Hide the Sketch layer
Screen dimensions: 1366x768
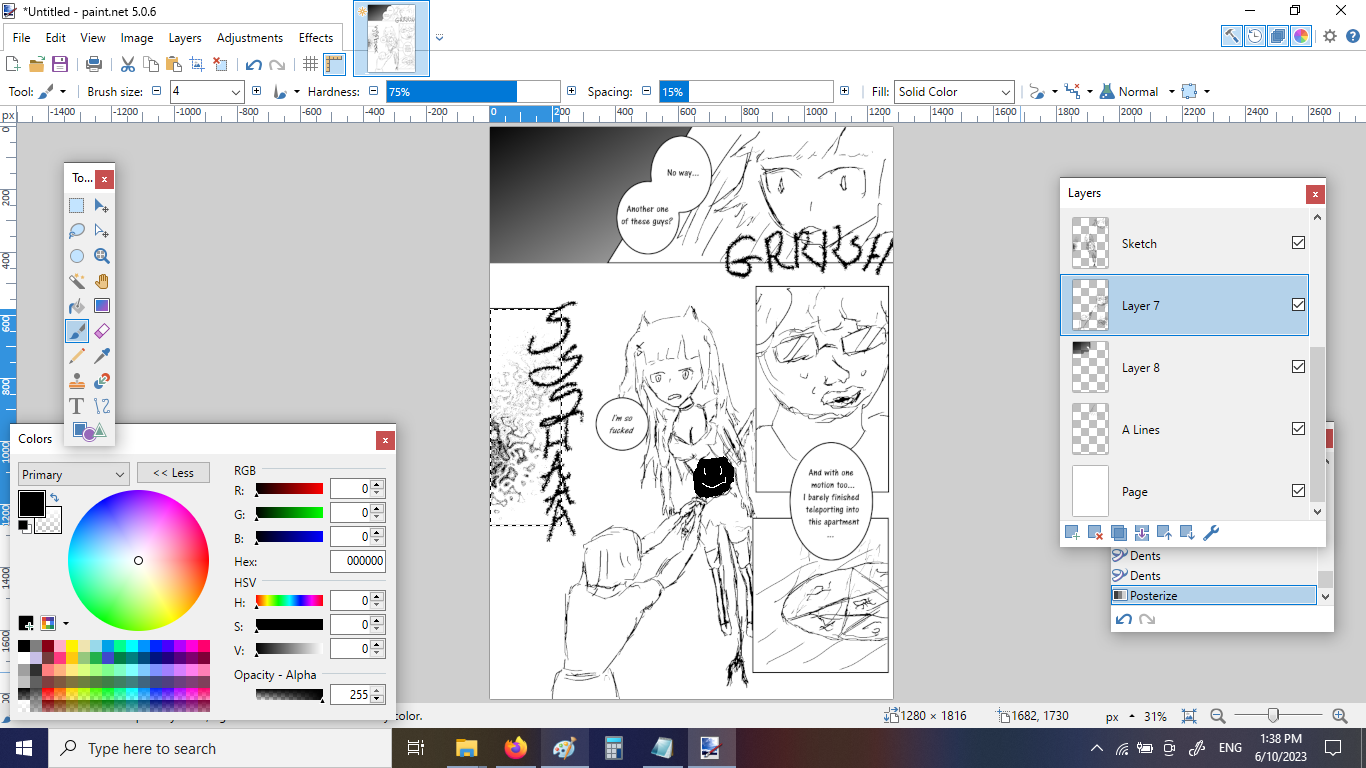click(x=1298, y=243)
